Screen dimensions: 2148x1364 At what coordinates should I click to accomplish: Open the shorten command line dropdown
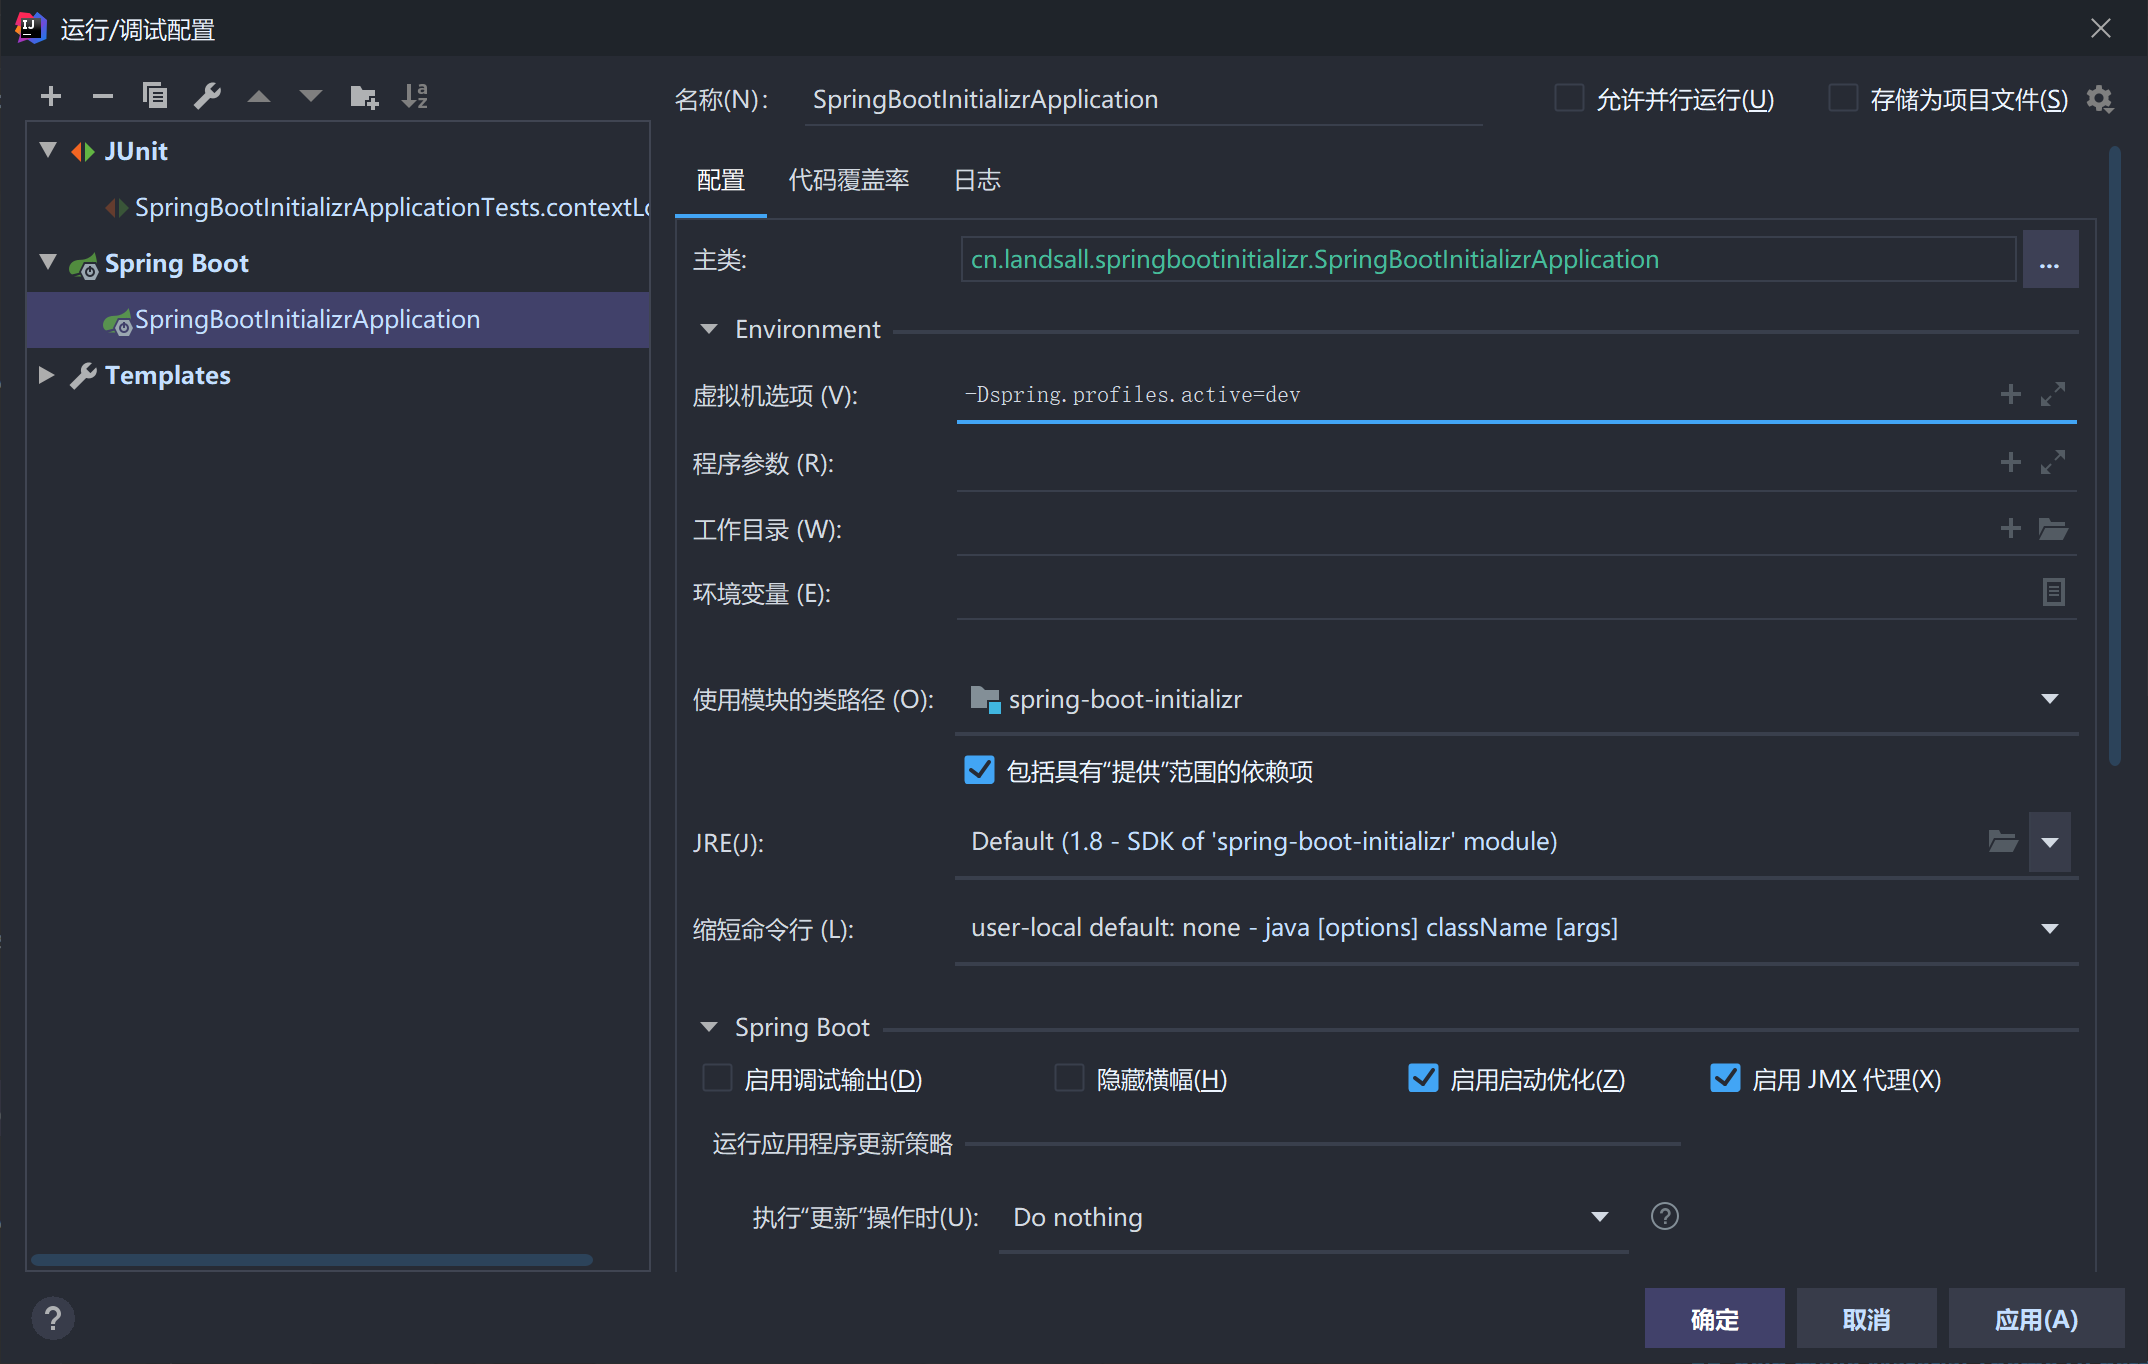2050,928
